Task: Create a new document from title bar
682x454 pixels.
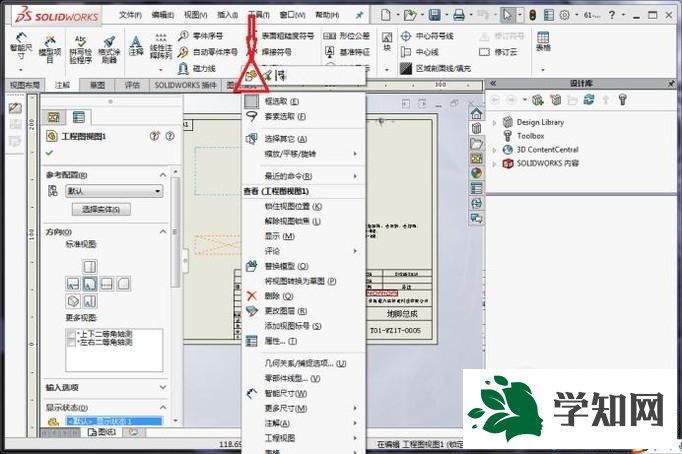Action: pos(386,15)
